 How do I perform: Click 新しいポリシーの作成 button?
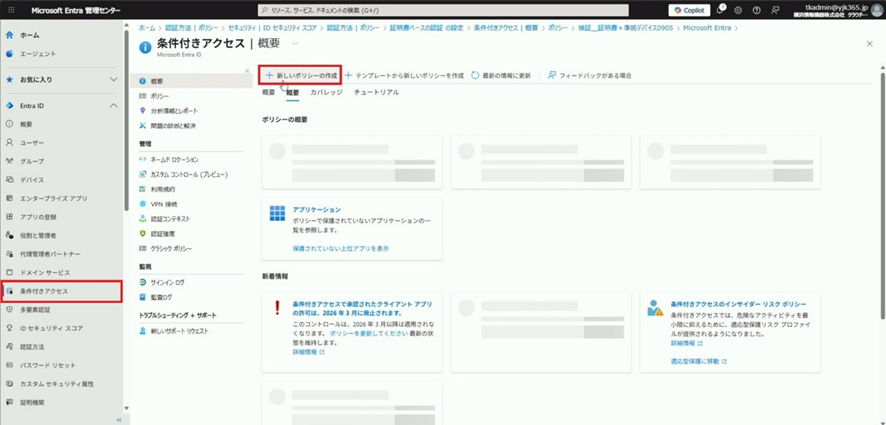300,75
